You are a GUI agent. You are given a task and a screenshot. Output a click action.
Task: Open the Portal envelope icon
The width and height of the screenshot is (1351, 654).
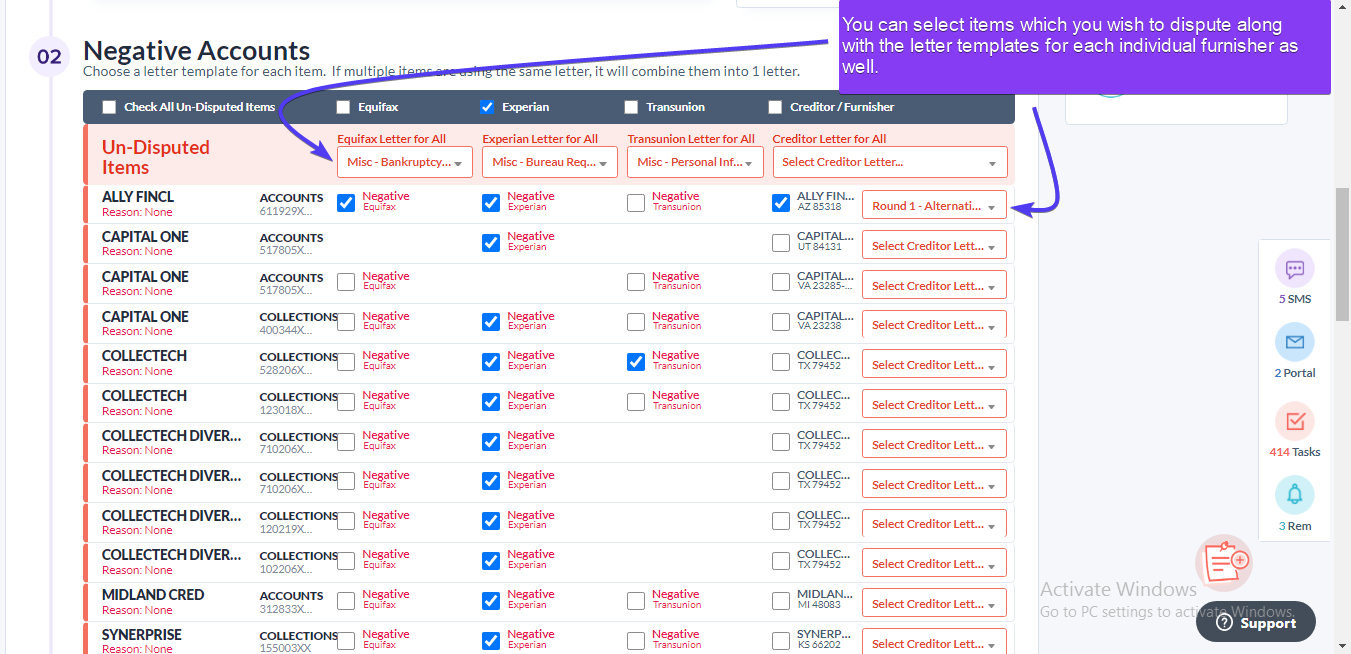tap(1294, 343)
